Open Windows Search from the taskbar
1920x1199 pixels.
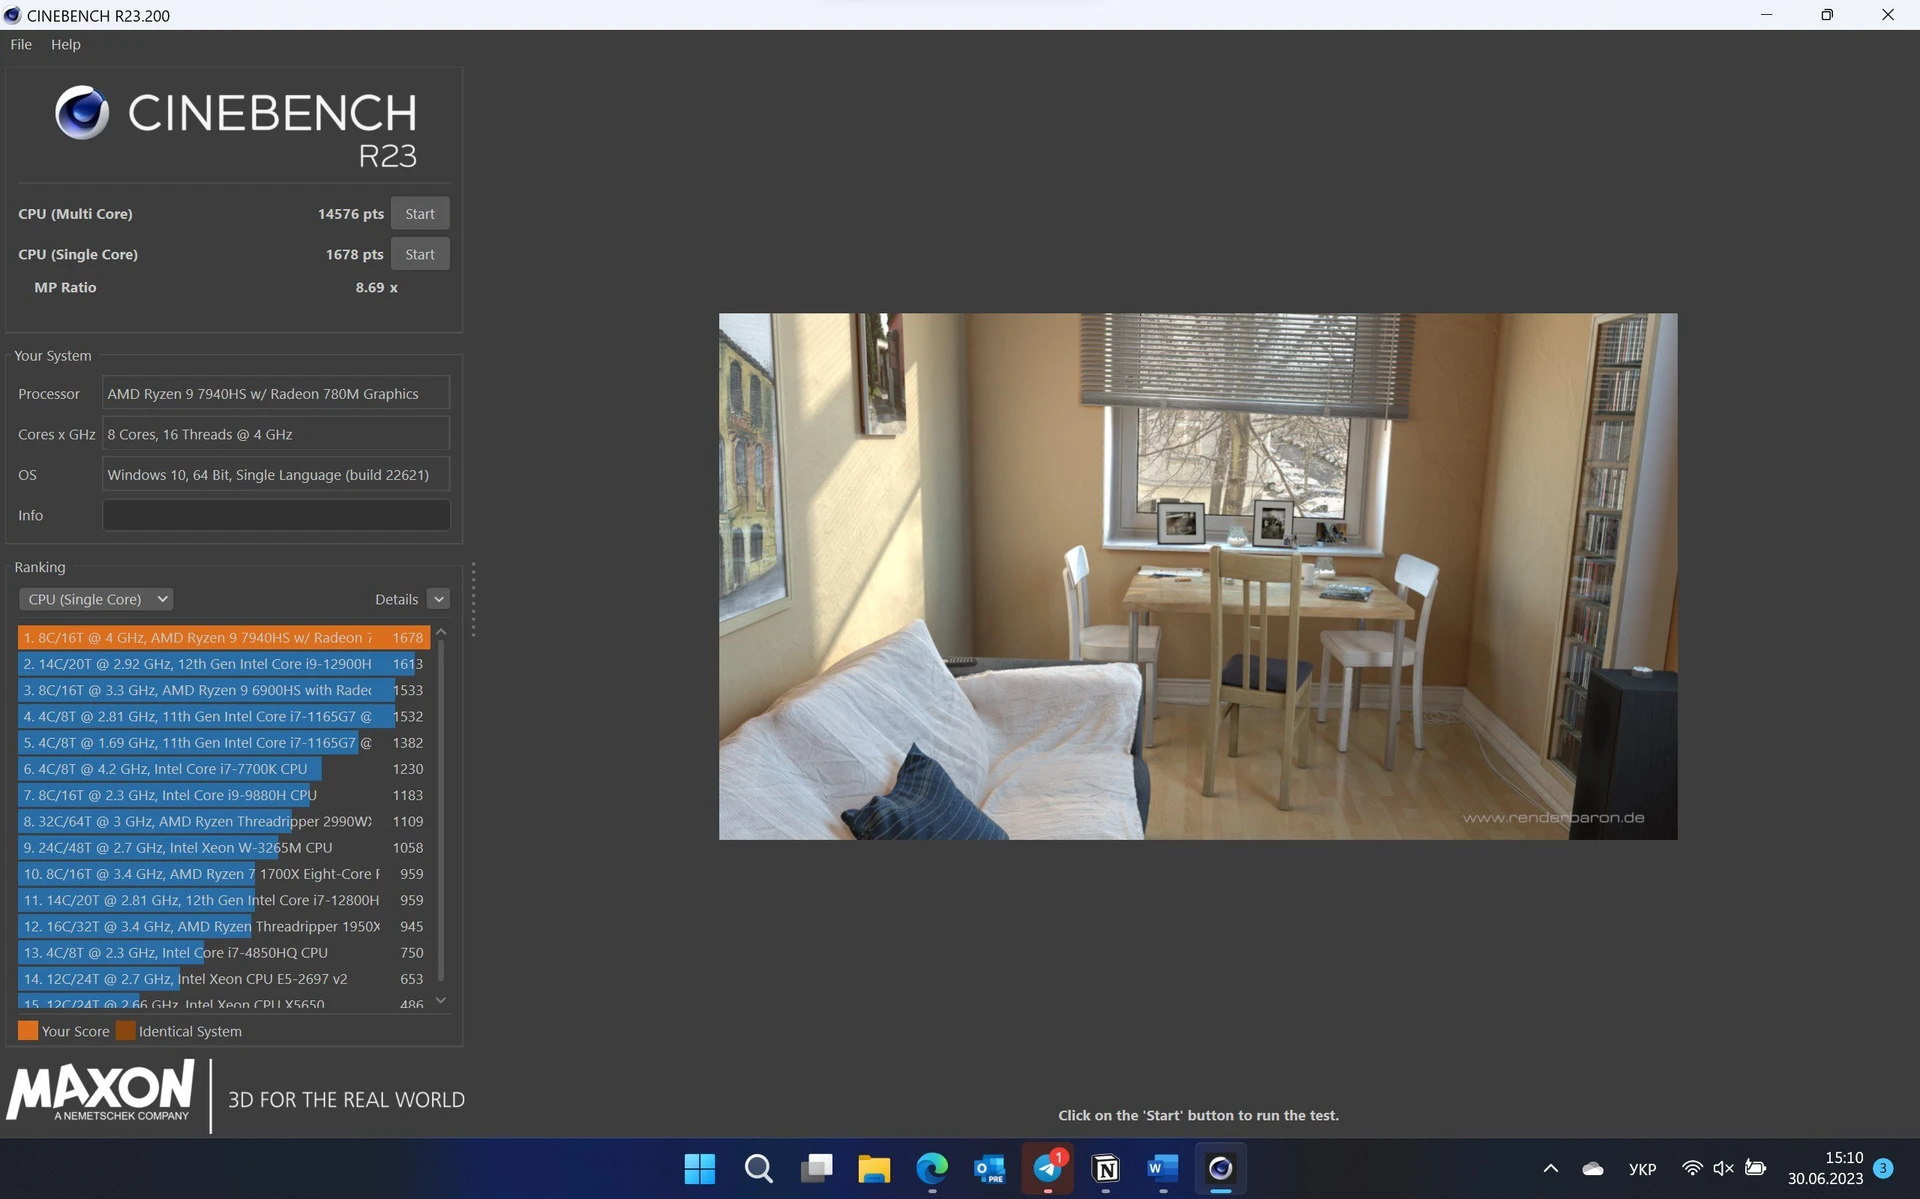coord(758,1169)
